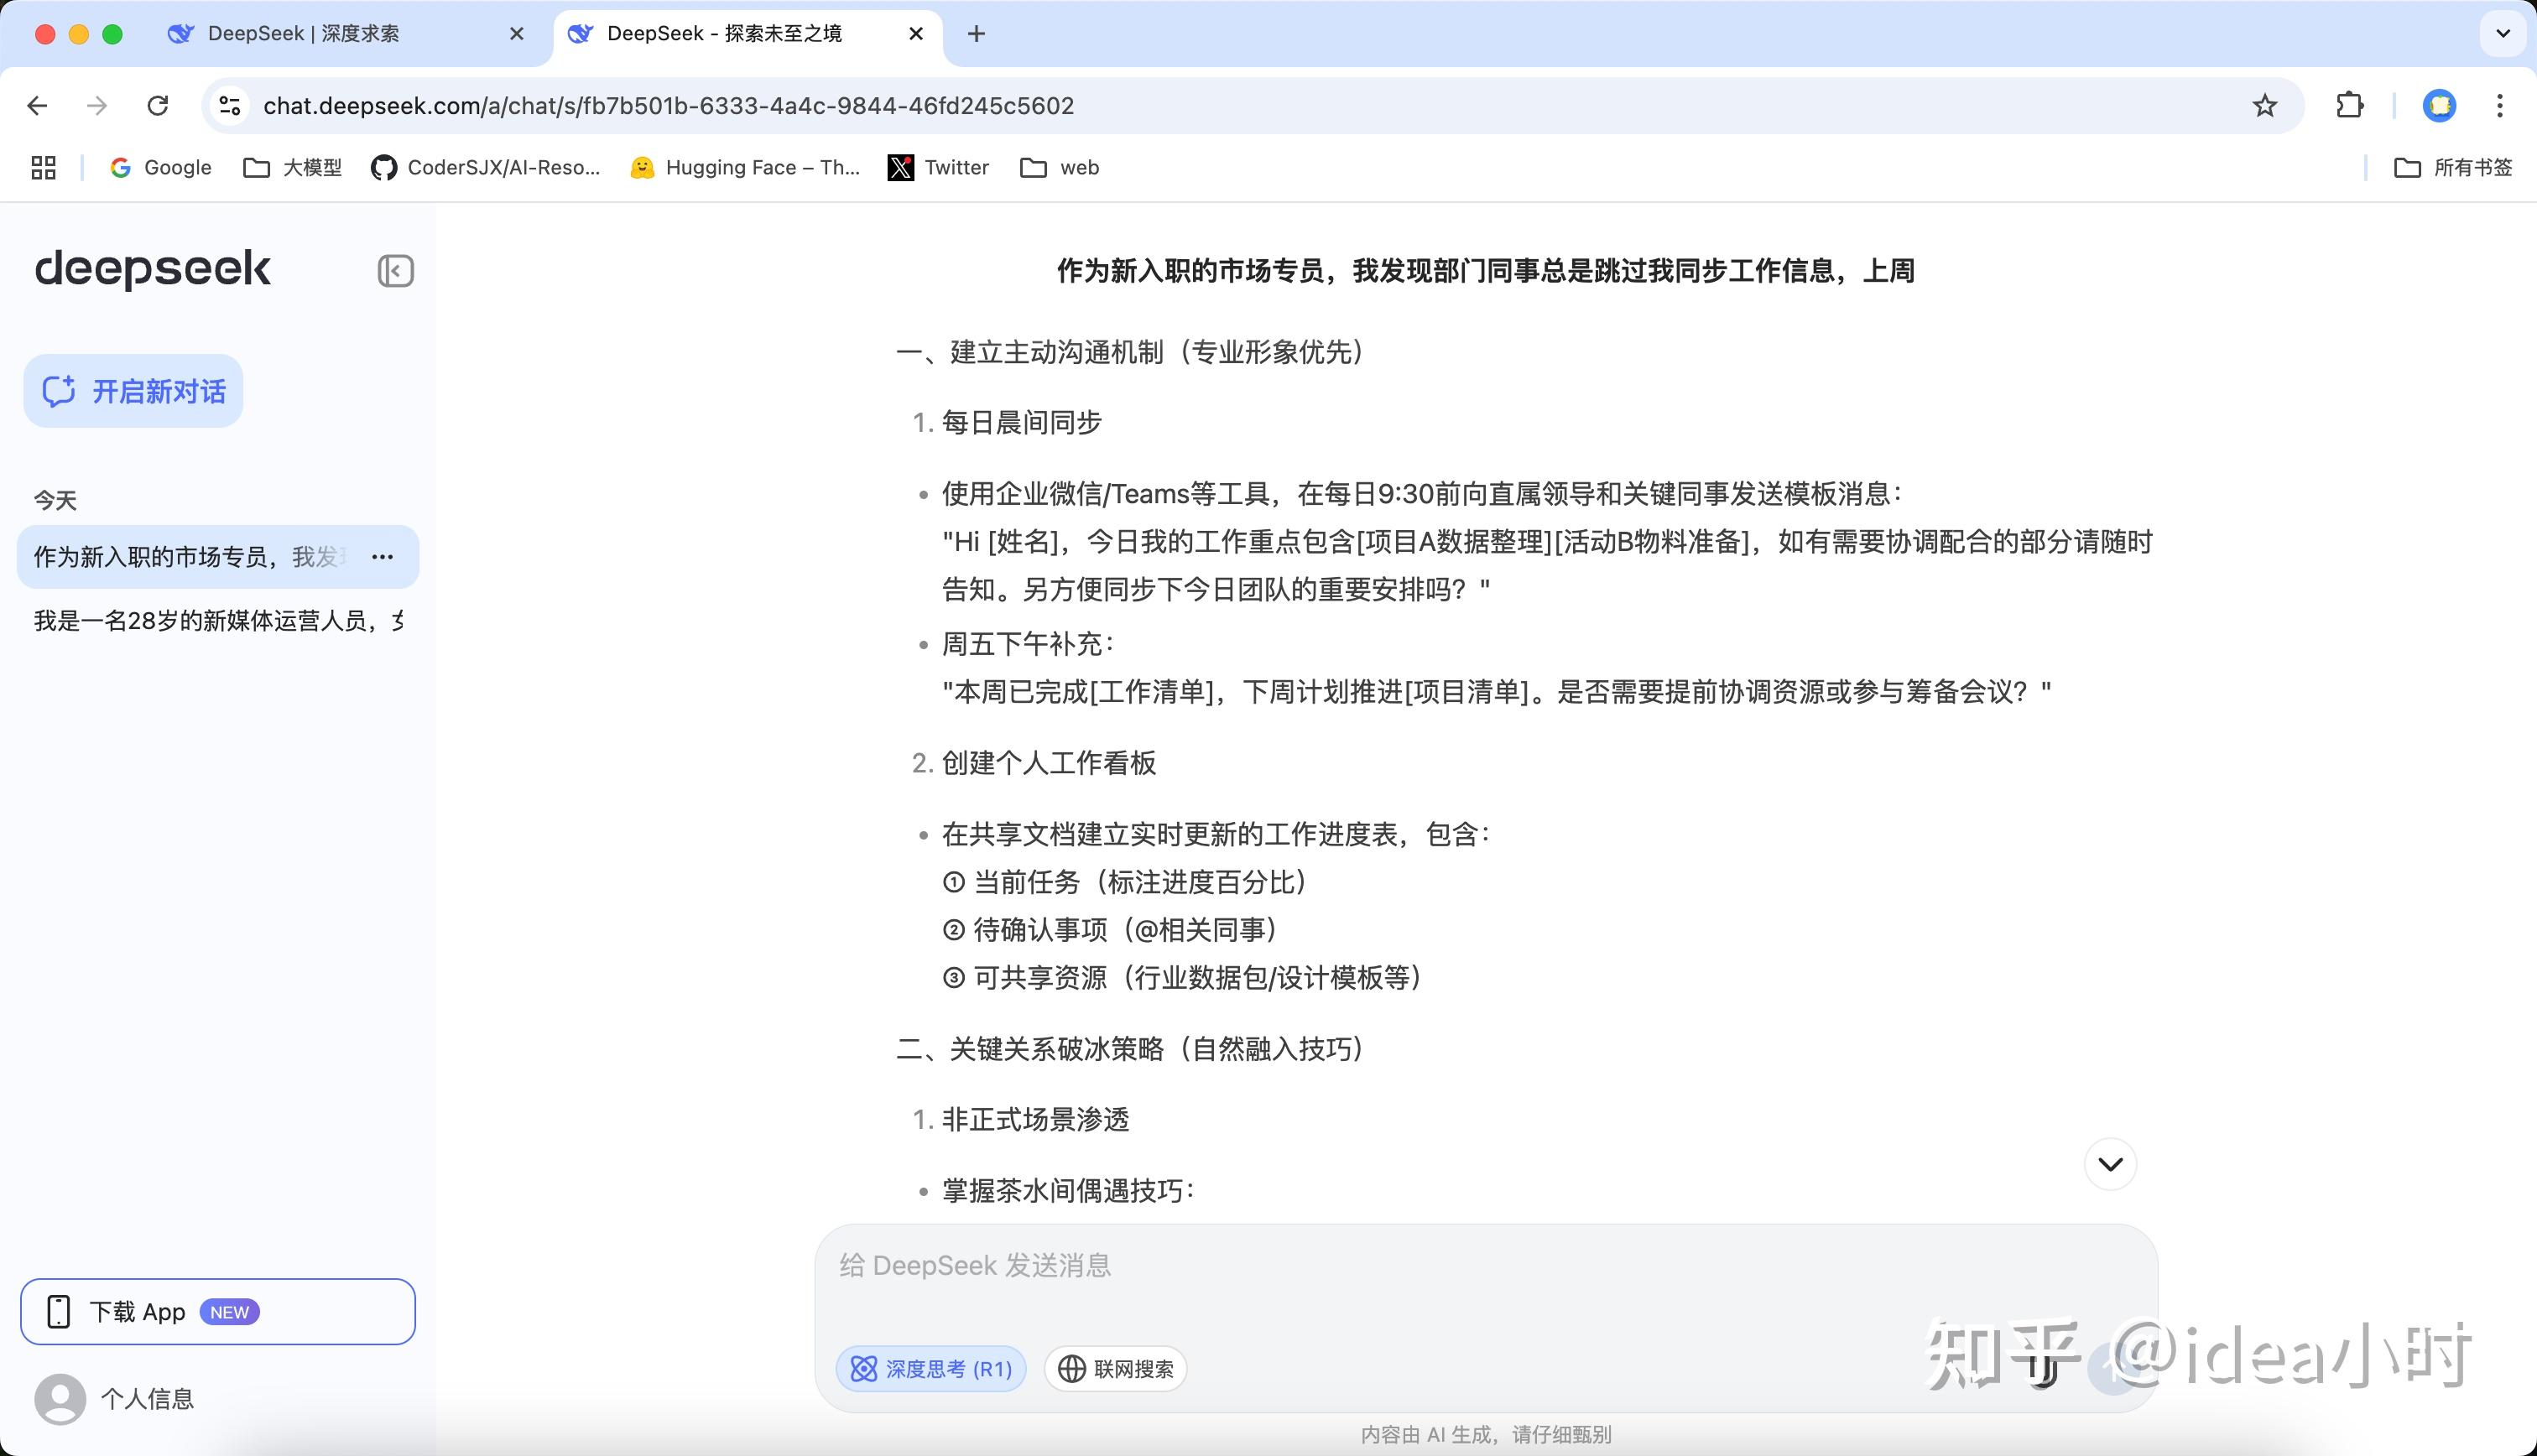The height and width of the screenshot is (1456, 2537).
Task: Toggle 深度思考 (R1) mode
Action: coord(931,1369)
